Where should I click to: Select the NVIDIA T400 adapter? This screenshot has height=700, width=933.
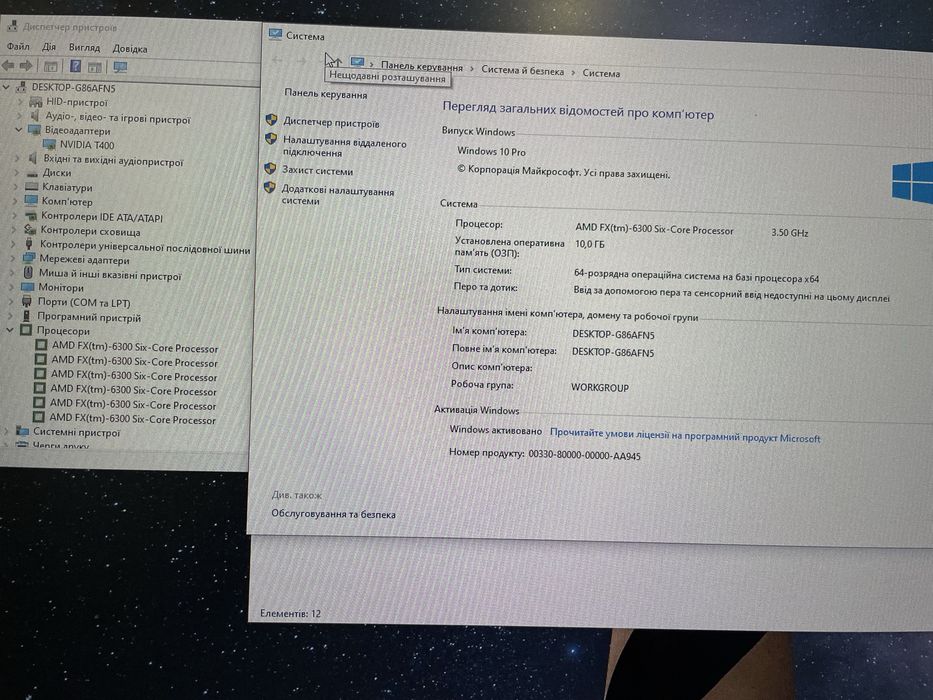click(x=87, y=145)
